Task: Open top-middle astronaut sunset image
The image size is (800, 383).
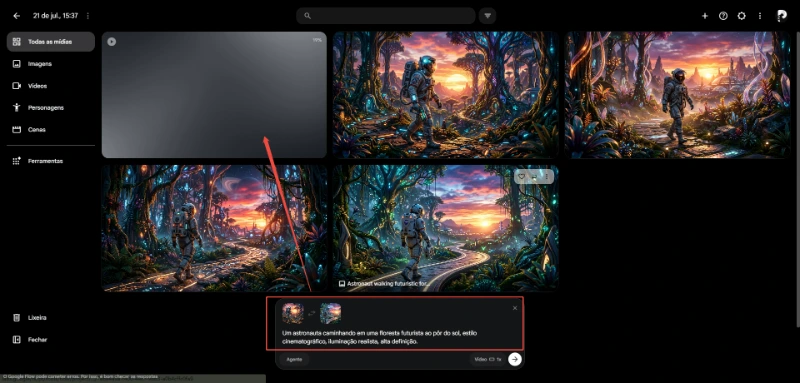Action: click(x=445, y=95)
